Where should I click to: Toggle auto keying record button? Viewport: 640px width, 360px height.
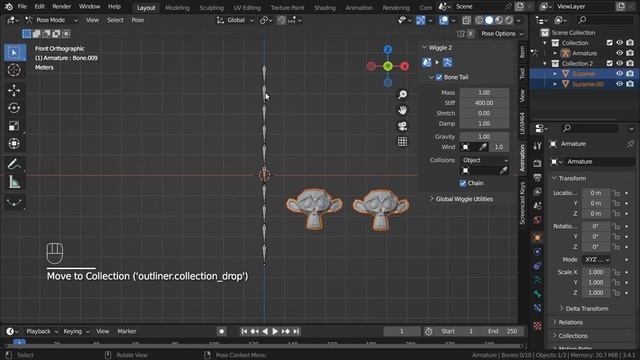222,331
